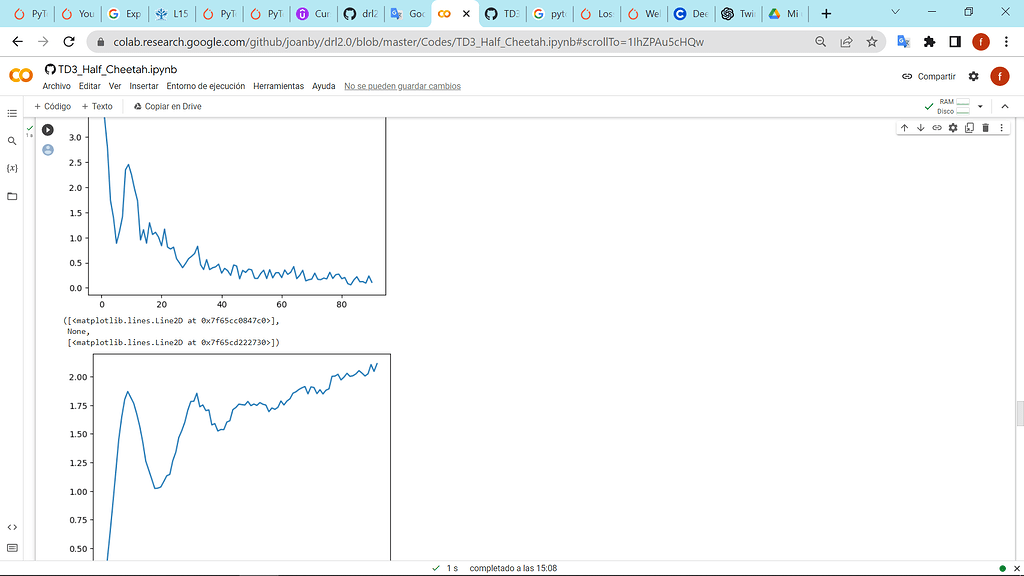Open the search and replace panel

(x=12, y=141)
